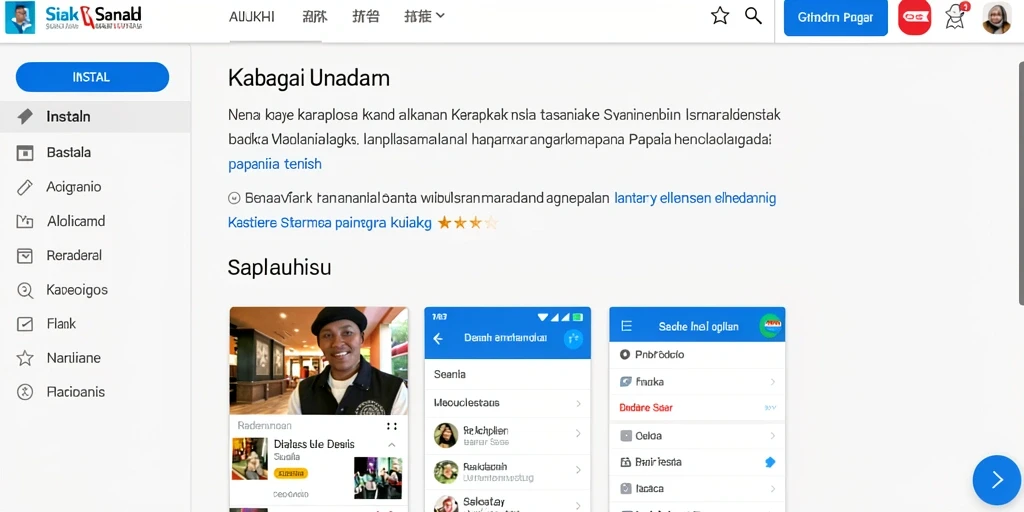Screen dimensions: 1024x512
Task: Expand the top navigation dropdown with chevron
Action: coord(424,16)
